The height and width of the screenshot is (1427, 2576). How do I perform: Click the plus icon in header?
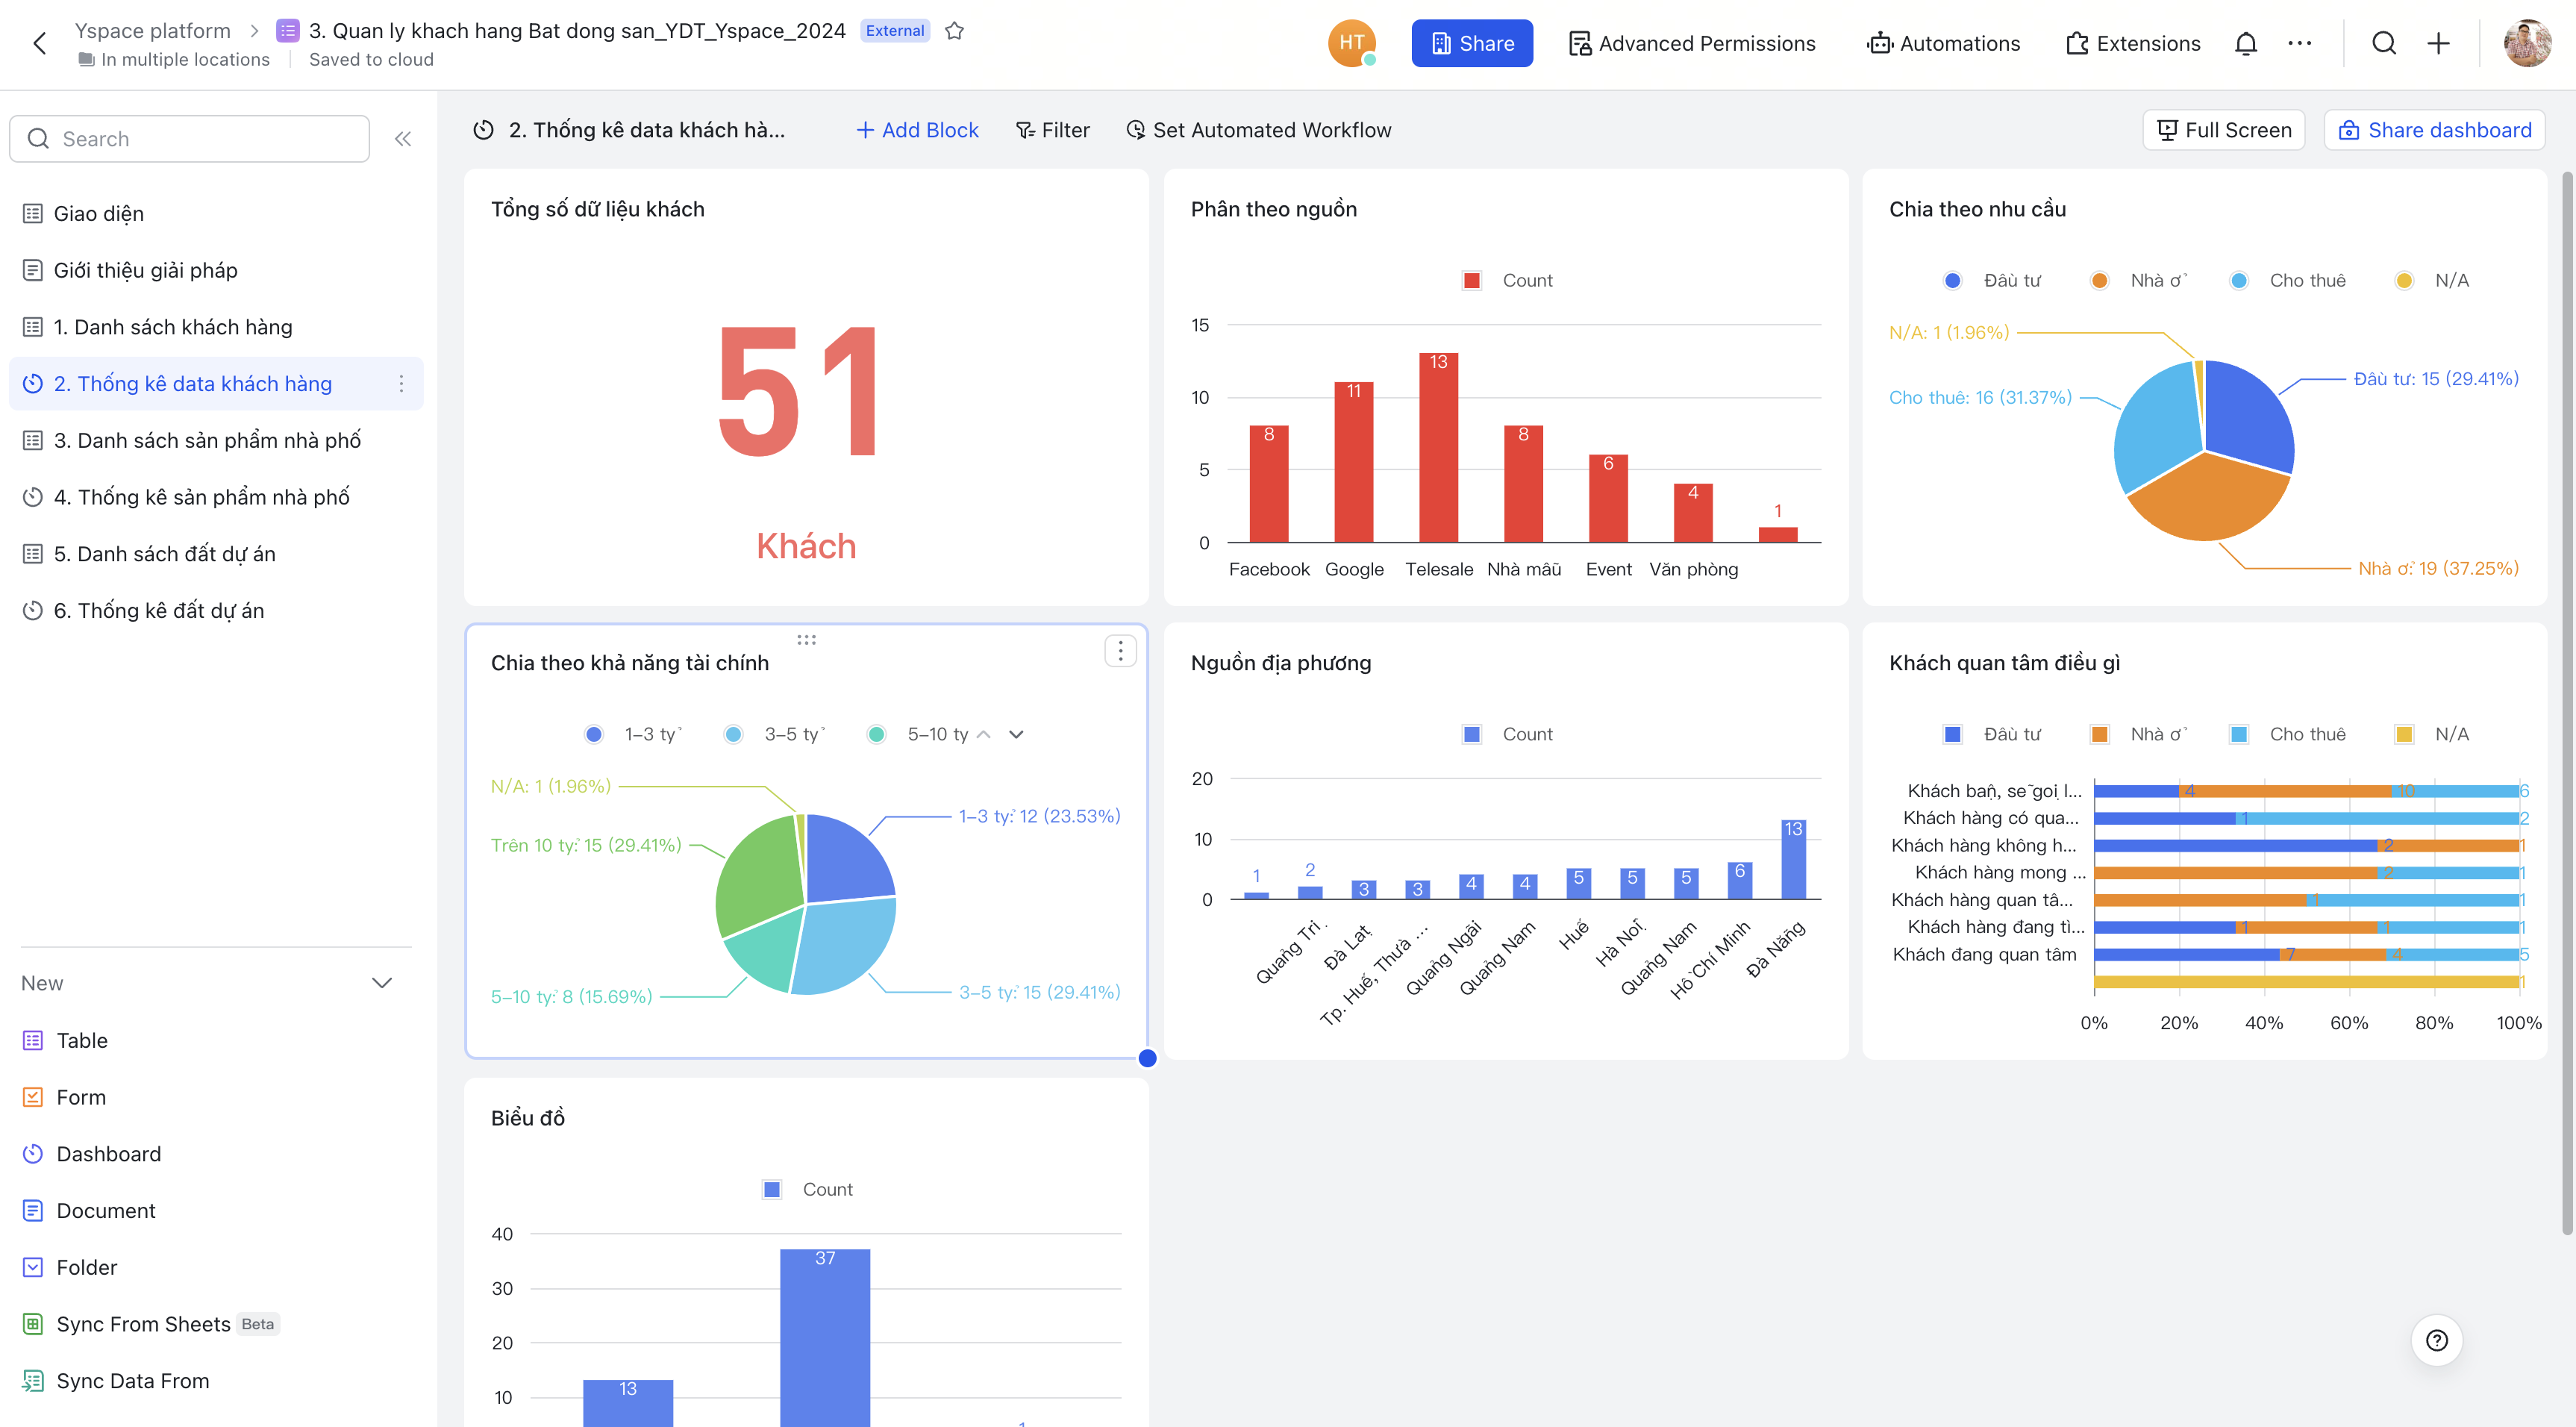pyautogui.click(x=2439, y=43)
